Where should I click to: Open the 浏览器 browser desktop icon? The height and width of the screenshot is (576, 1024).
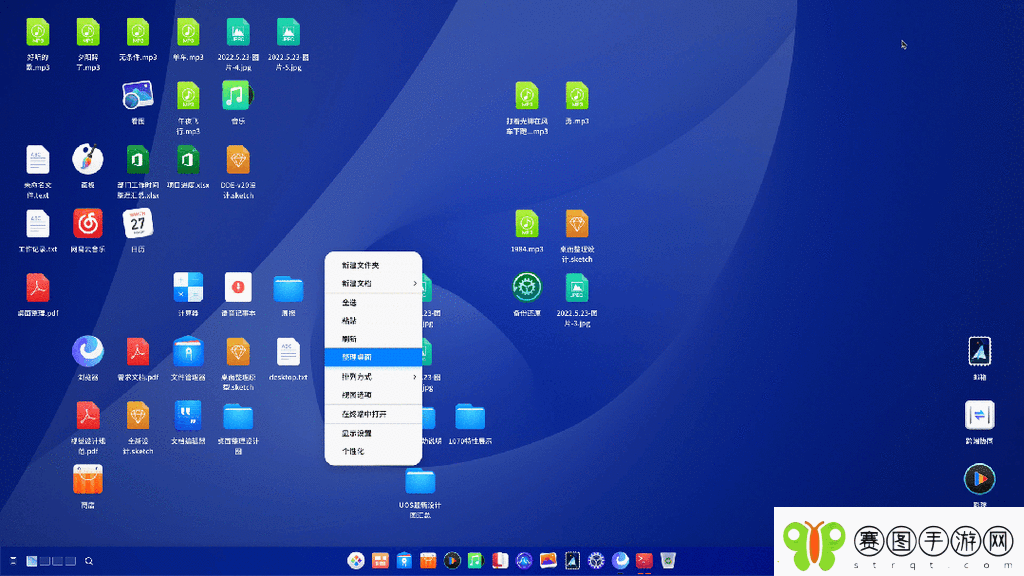pos(88,351)
